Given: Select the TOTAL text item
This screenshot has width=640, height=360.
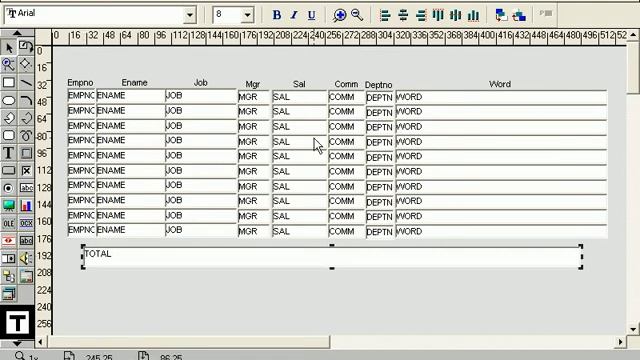Looking at the screenshot, I should pyautogui.click(x=332, y=257).
